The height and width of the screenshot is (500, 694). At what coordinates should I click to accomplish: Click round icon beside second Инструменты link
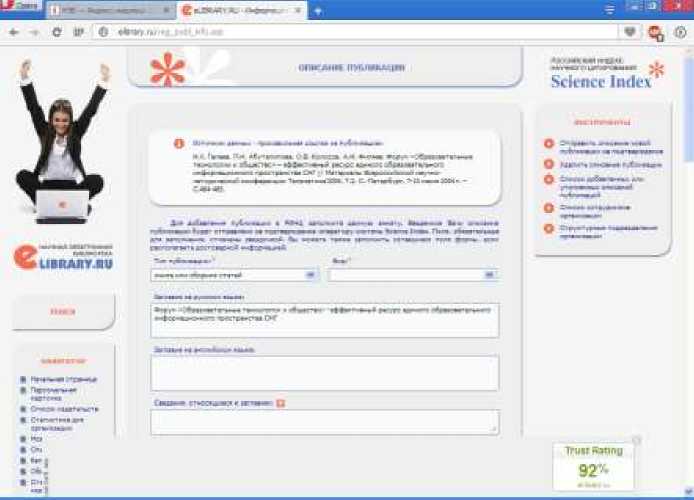pyautogui.click(x=549, y=164)
